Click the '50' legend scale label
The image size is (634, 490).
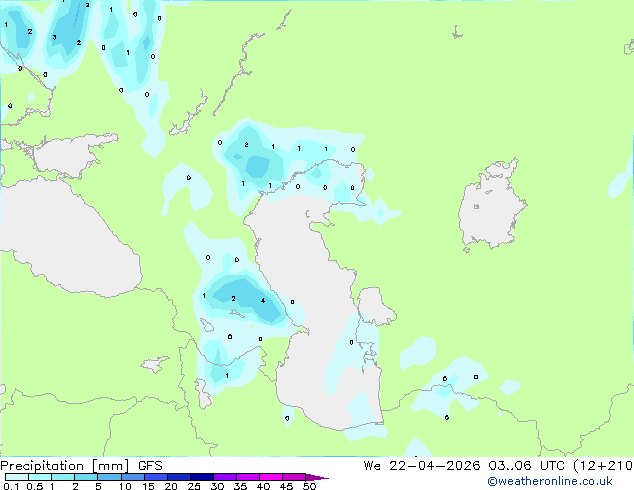click(x=309, y=486)
